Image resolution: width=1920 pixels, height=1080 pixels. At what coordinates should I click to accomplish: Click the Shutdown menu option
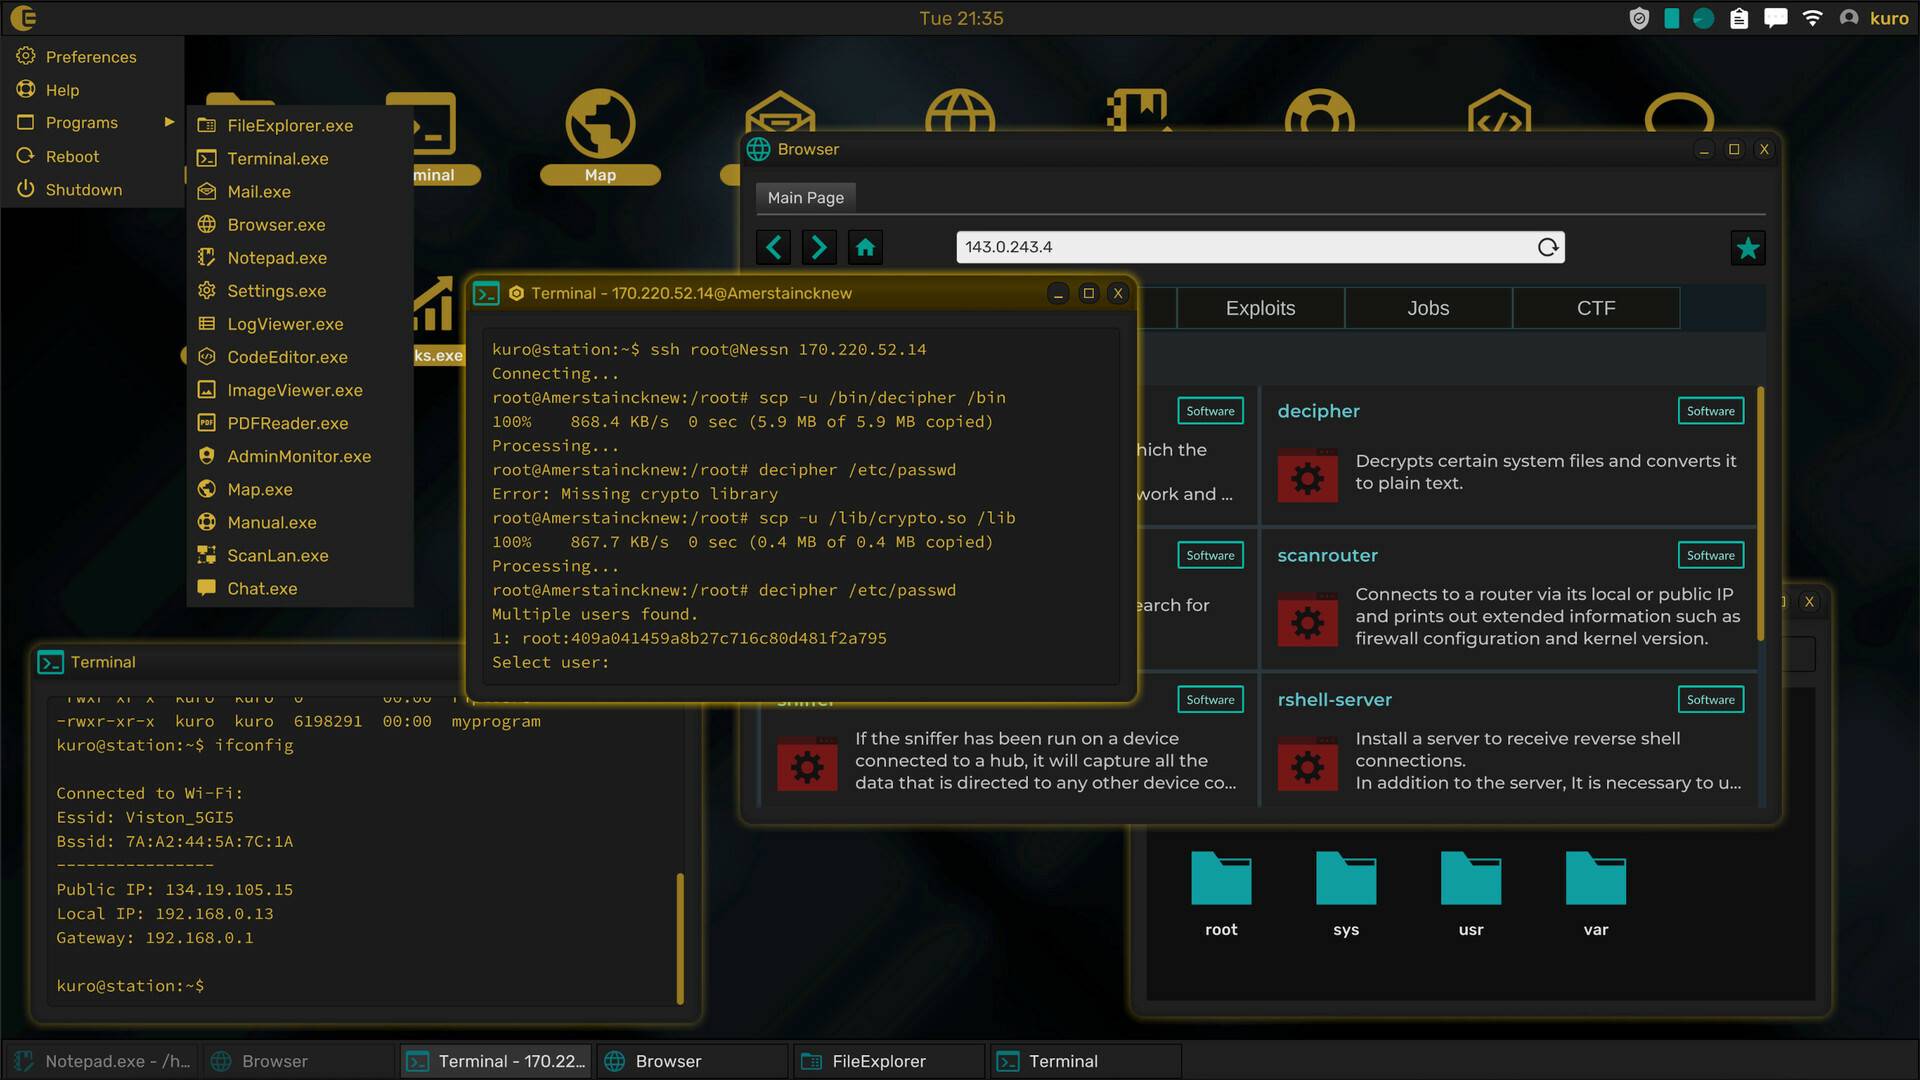[x=83, y=189]
